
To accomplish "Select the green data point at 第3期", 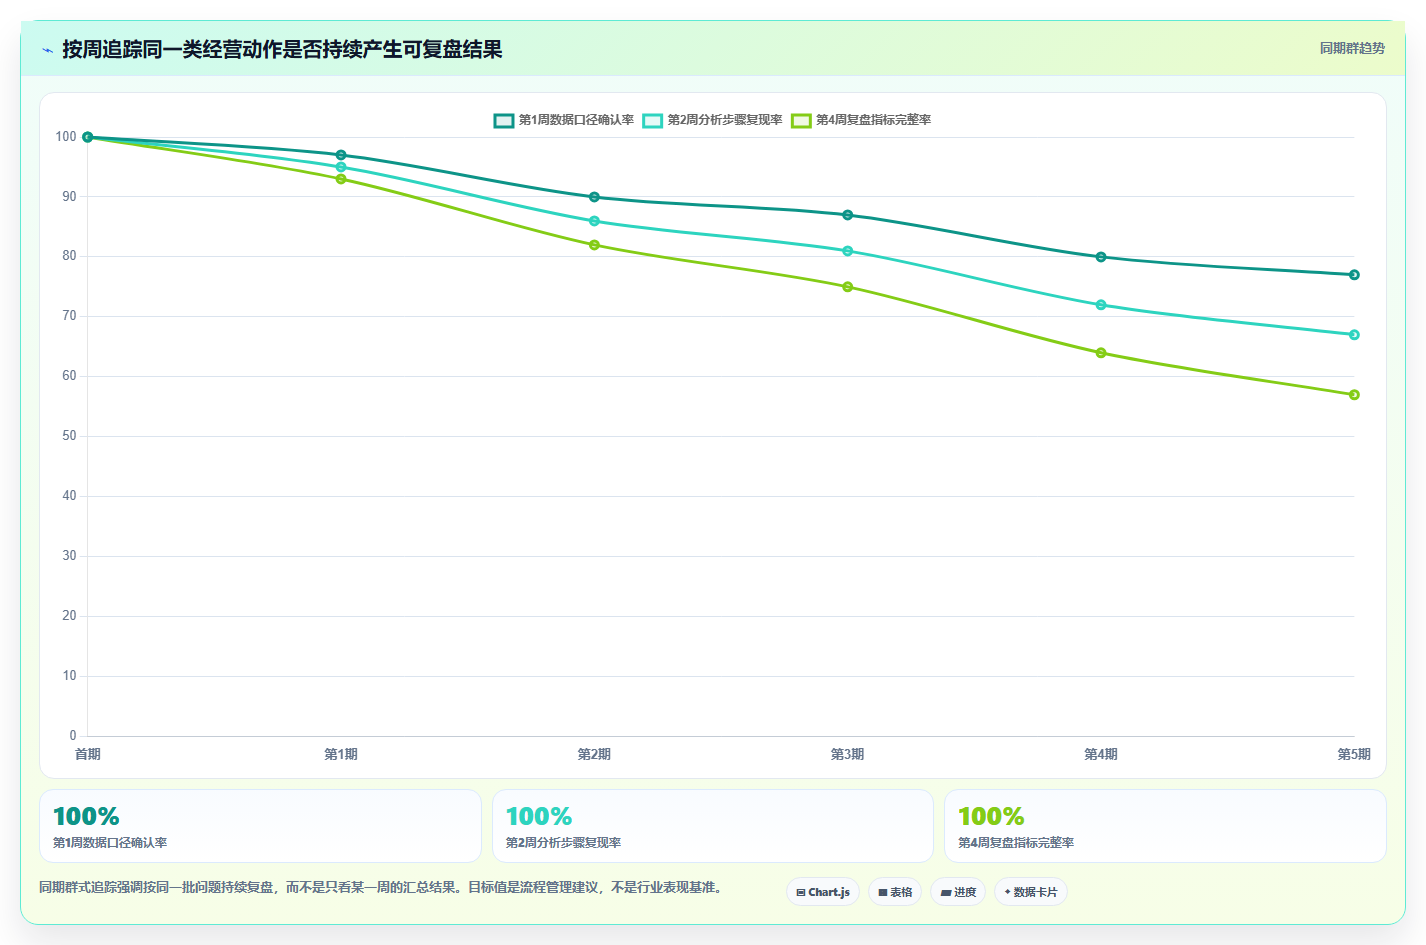I will point(848,287).
